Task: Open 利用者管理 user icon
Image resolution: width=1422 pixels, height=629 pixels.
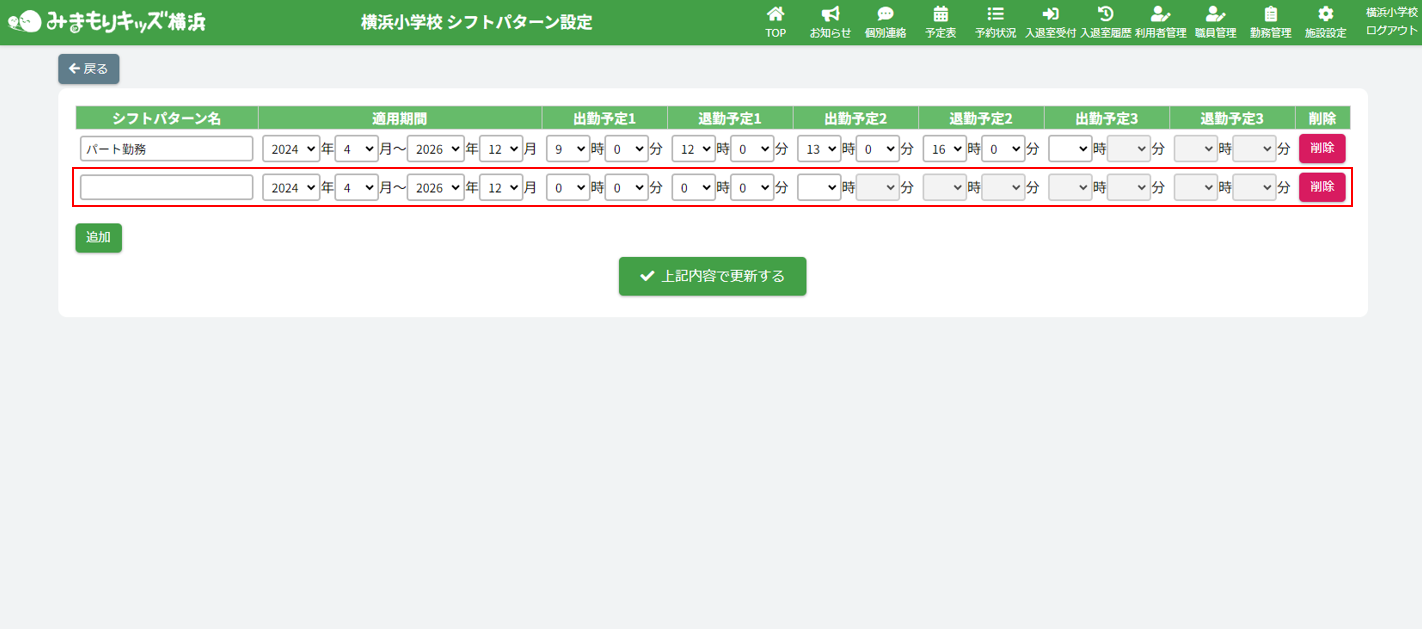Action: click(x=1160, y=14)
